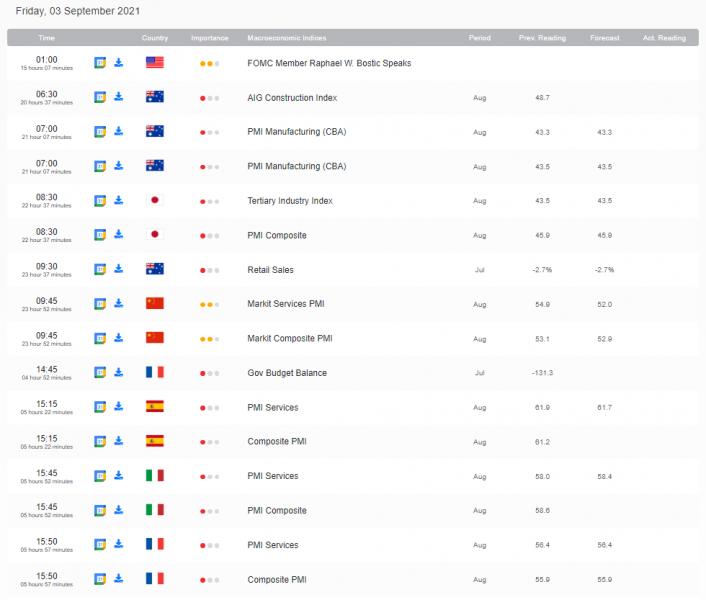The image size is (706, 600).
Task: Click the Jul period in Retail Sales row
Action: point(480,270)
